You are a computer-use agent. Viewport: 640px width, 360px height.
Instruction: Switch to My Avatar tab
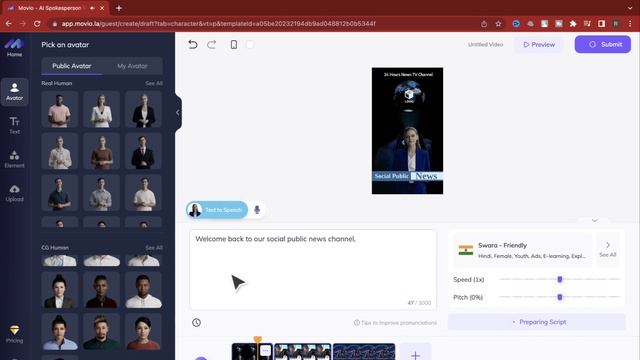click(132, 66)
